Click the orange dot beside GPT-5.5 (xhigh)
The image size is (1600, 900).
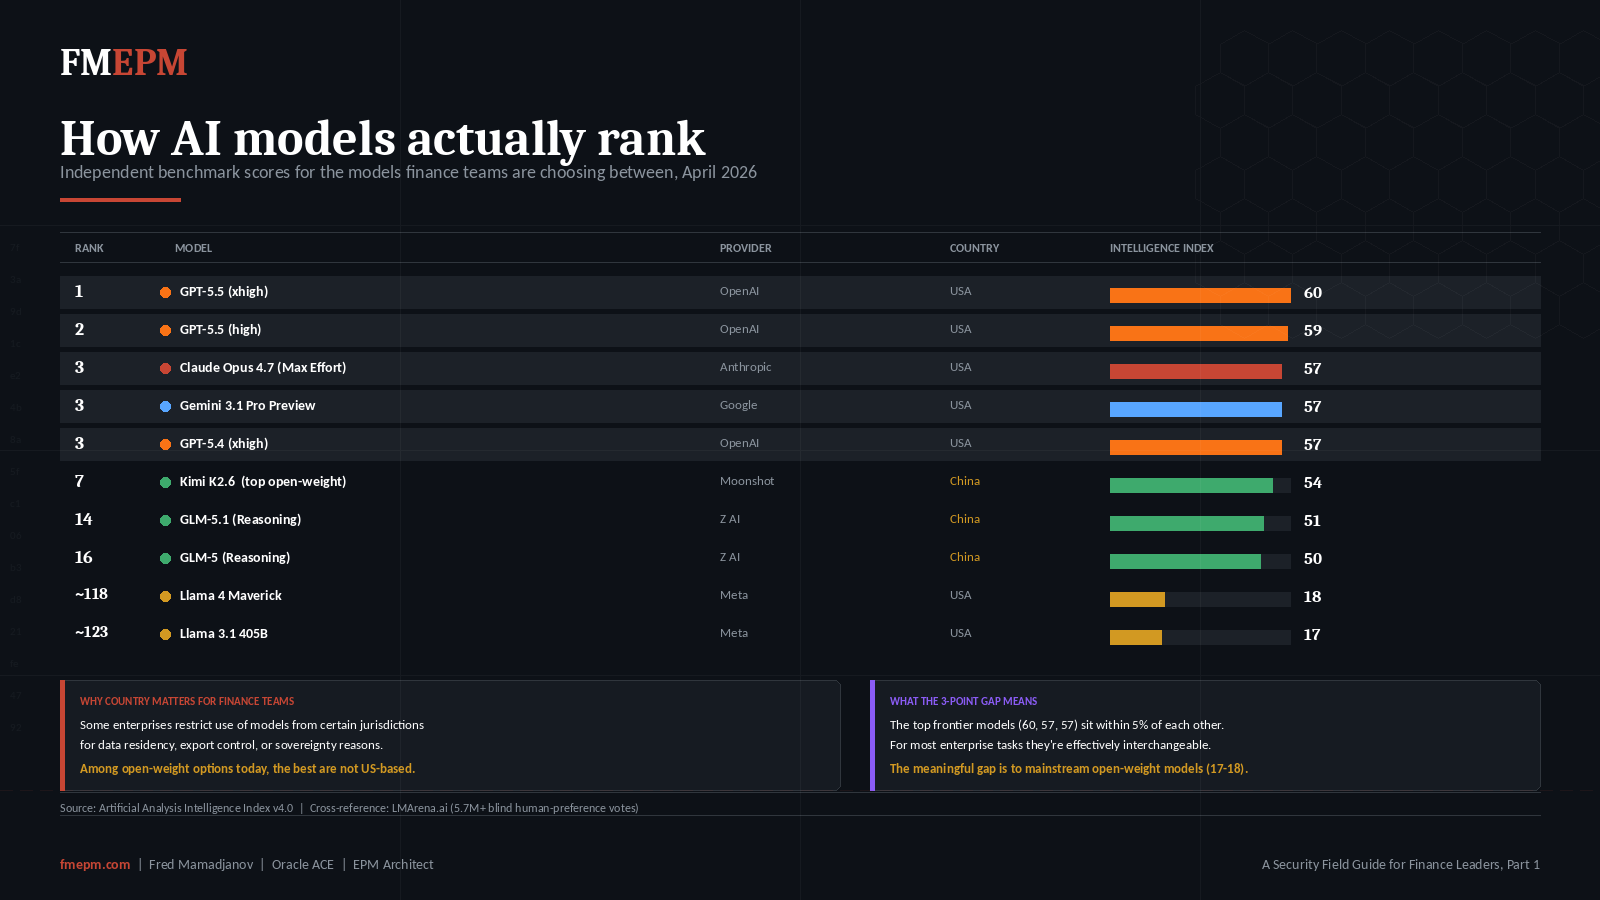click(165, 292)
